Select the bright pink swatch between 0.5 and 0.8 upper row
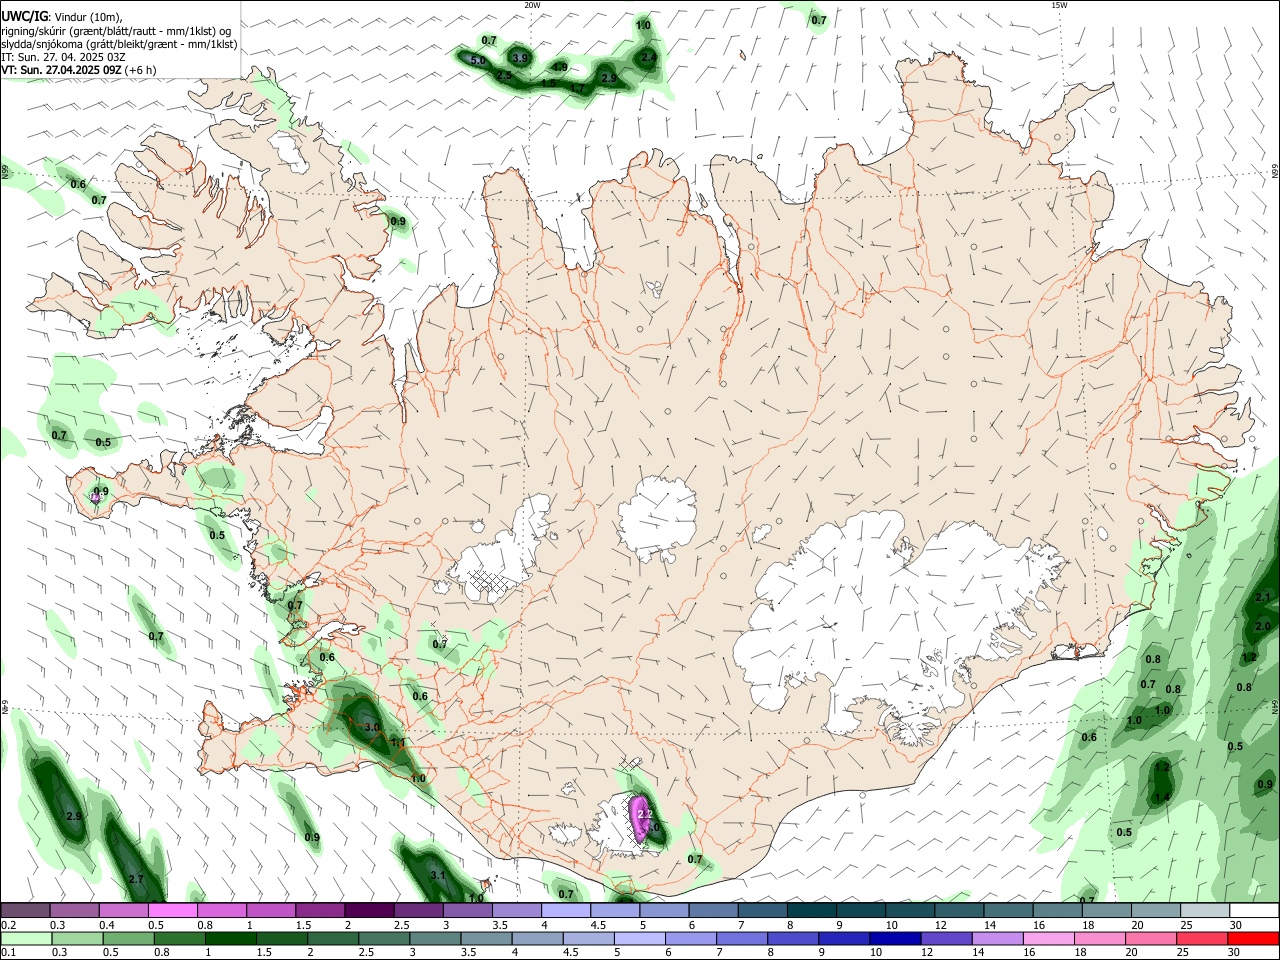Screen dimensions: 1280x960 point(173,910)
